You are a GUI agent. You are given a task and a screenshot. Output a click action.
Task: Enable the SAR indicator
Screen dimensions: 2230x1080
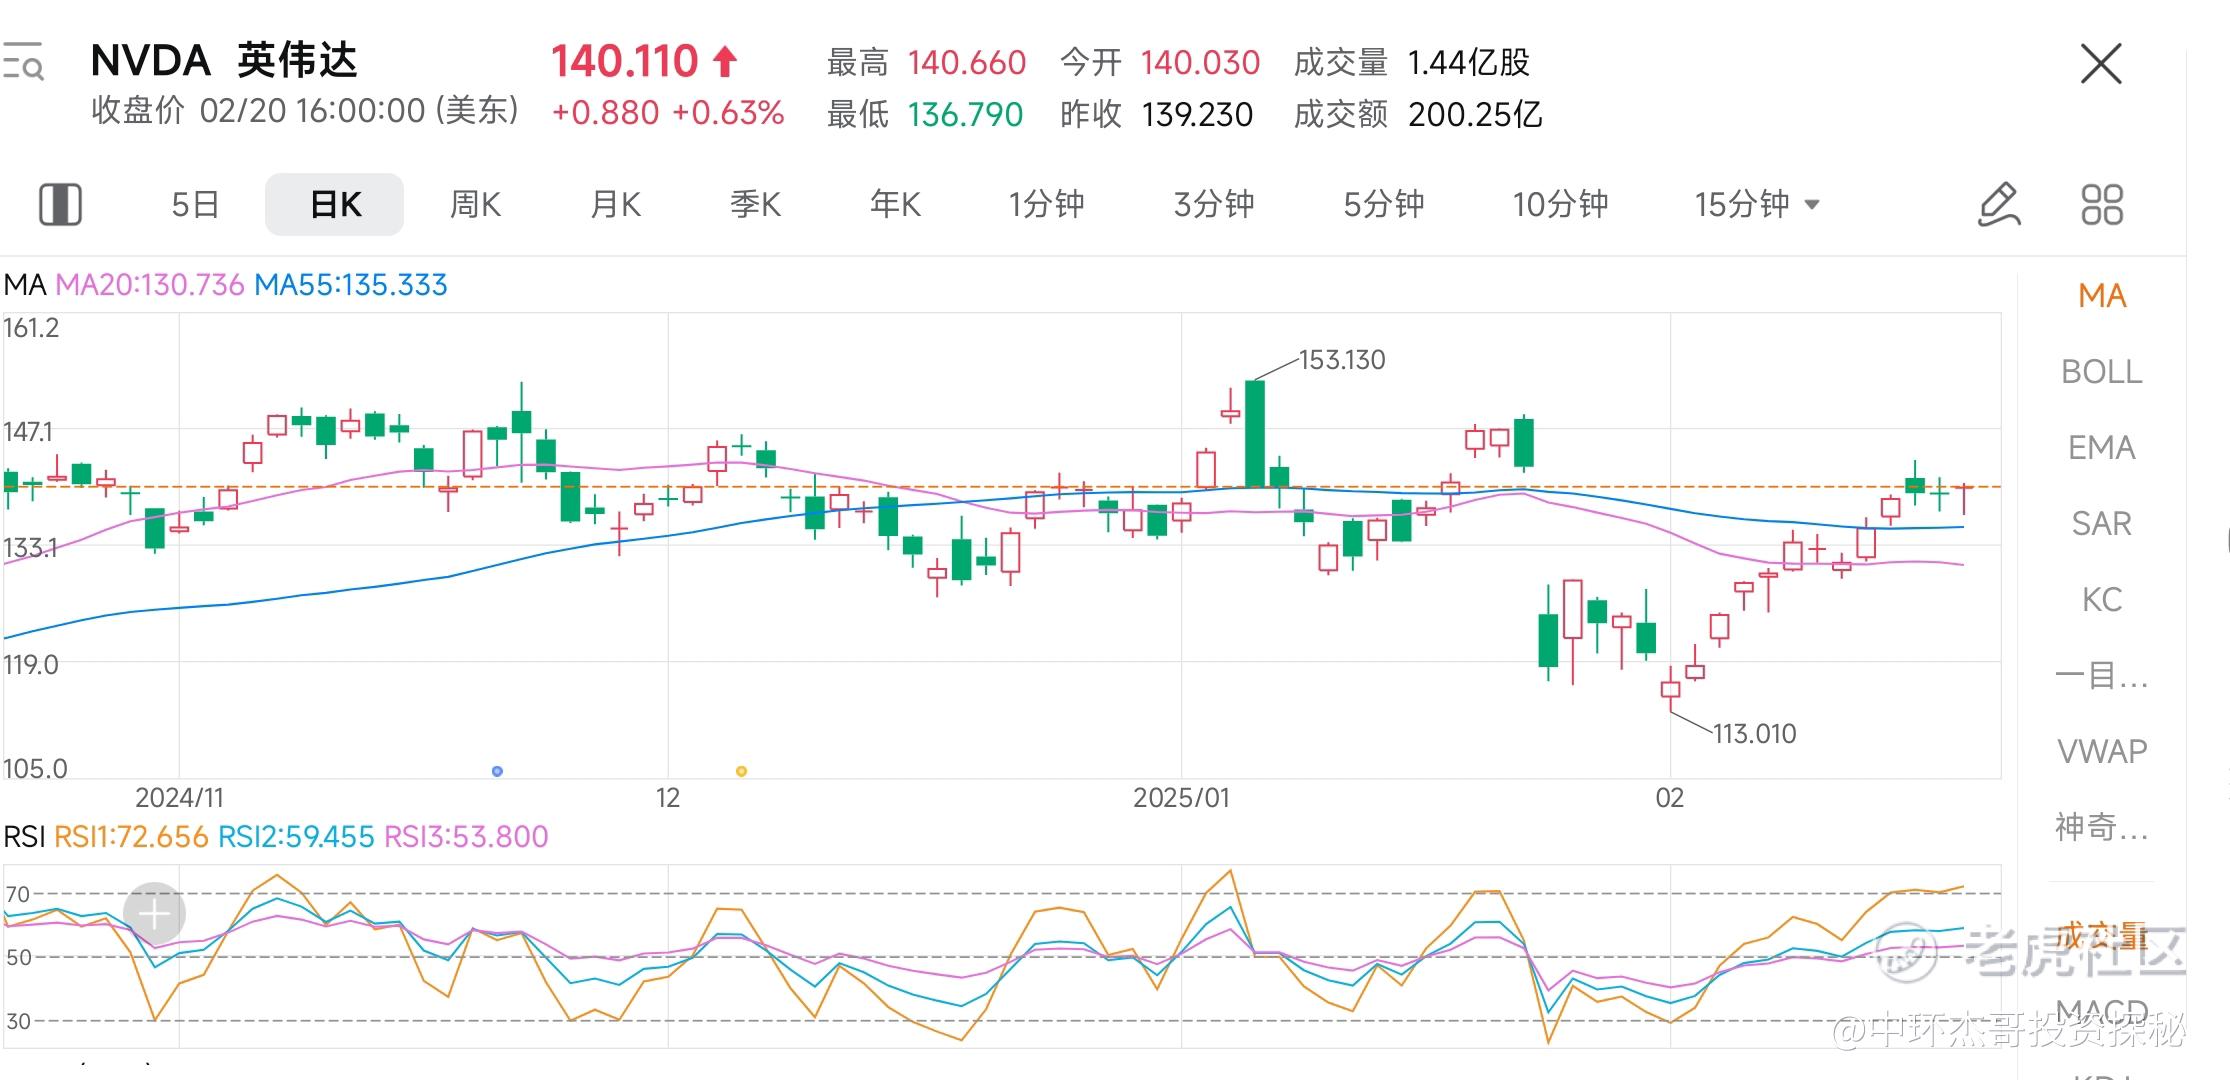point(2102,524)
